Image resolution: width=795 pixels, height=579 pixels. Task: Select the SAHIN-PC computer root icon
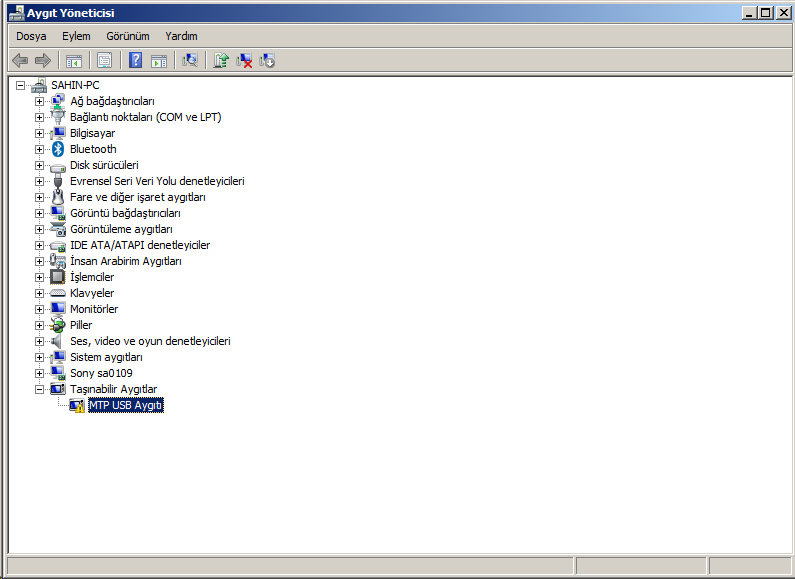[x=39, y=85]
